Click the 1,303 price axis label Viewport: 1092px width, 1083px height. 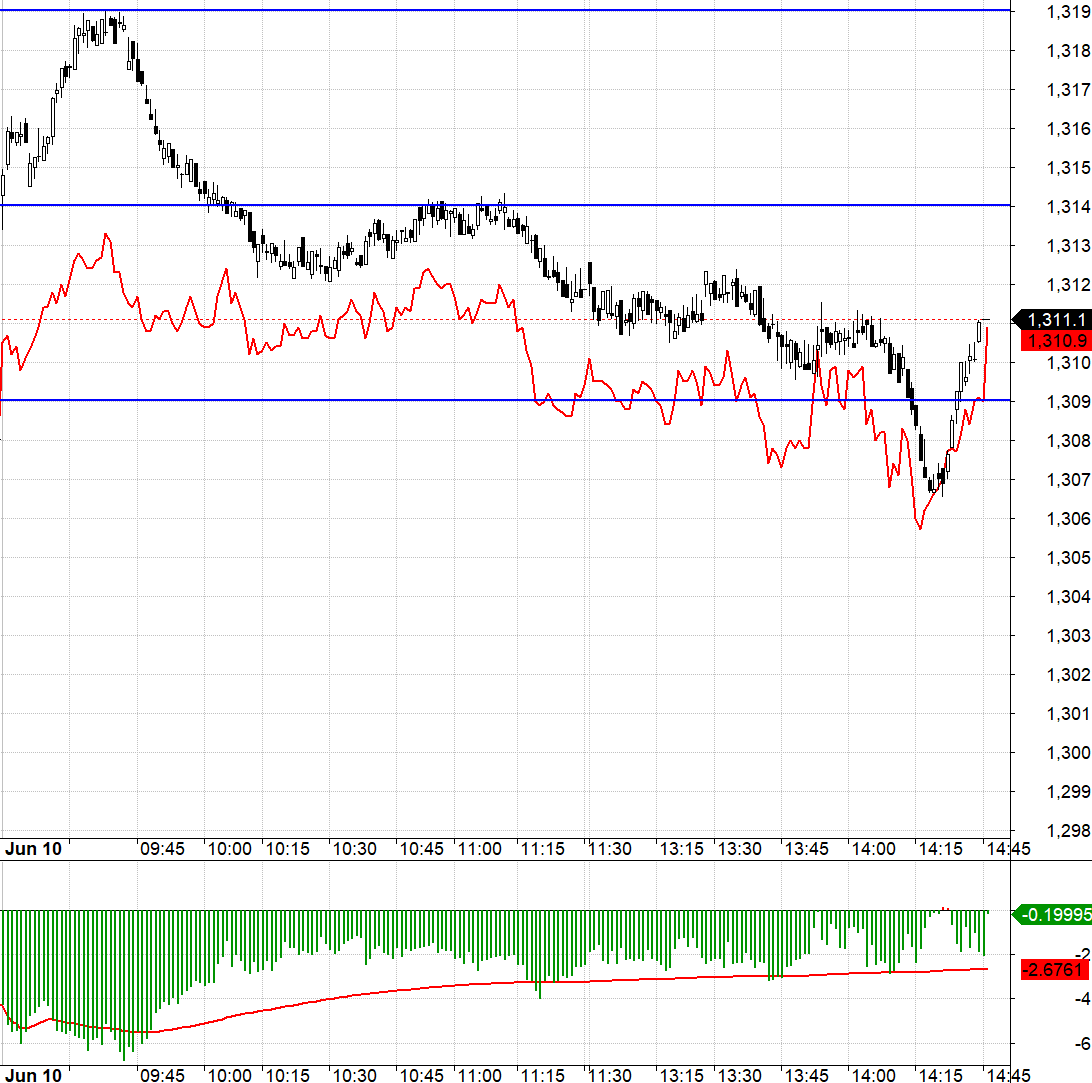[x=1068, y=636]
